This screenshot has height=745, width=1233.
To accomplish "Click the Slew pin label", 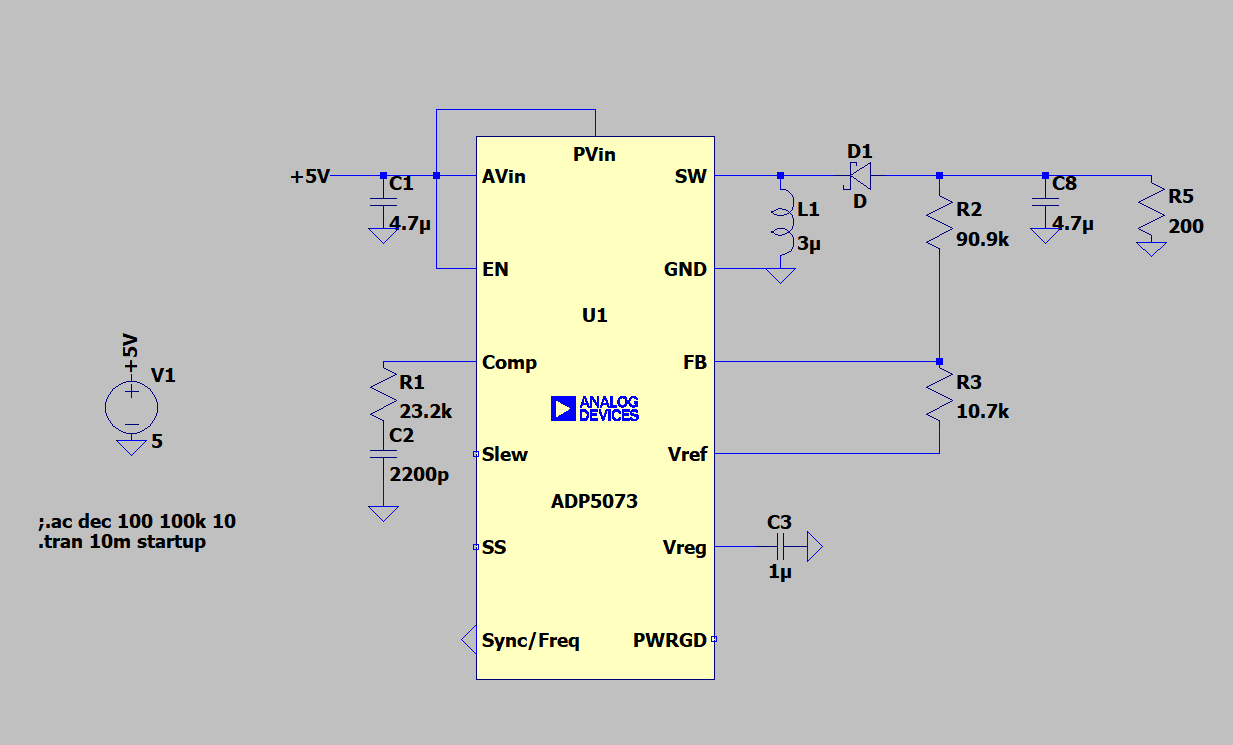I will [505, 455].
